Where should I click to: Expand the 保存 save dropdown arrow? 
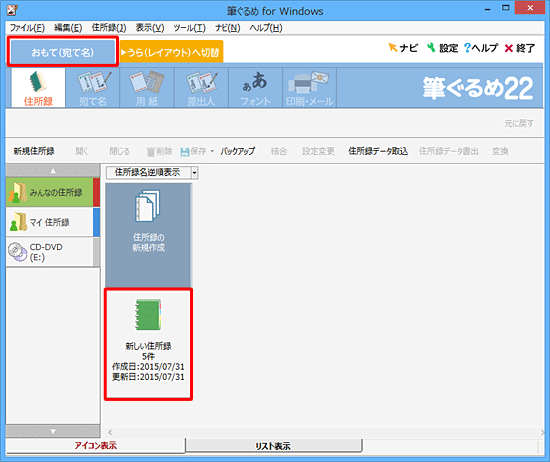click(212, 151)
